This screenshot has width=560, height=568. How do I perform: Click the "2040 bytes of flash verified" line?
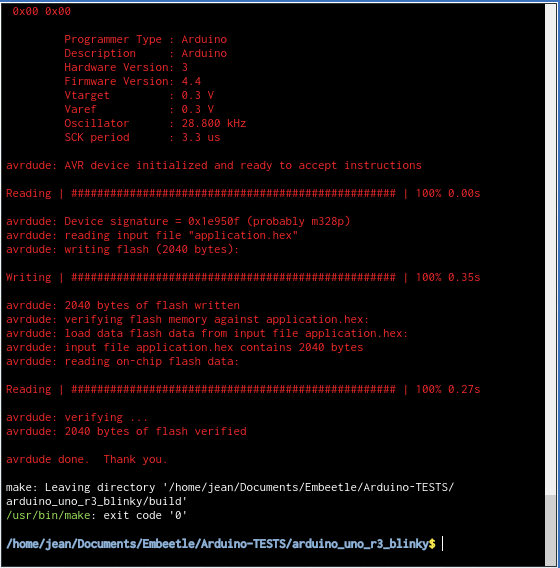click(126, 431)
